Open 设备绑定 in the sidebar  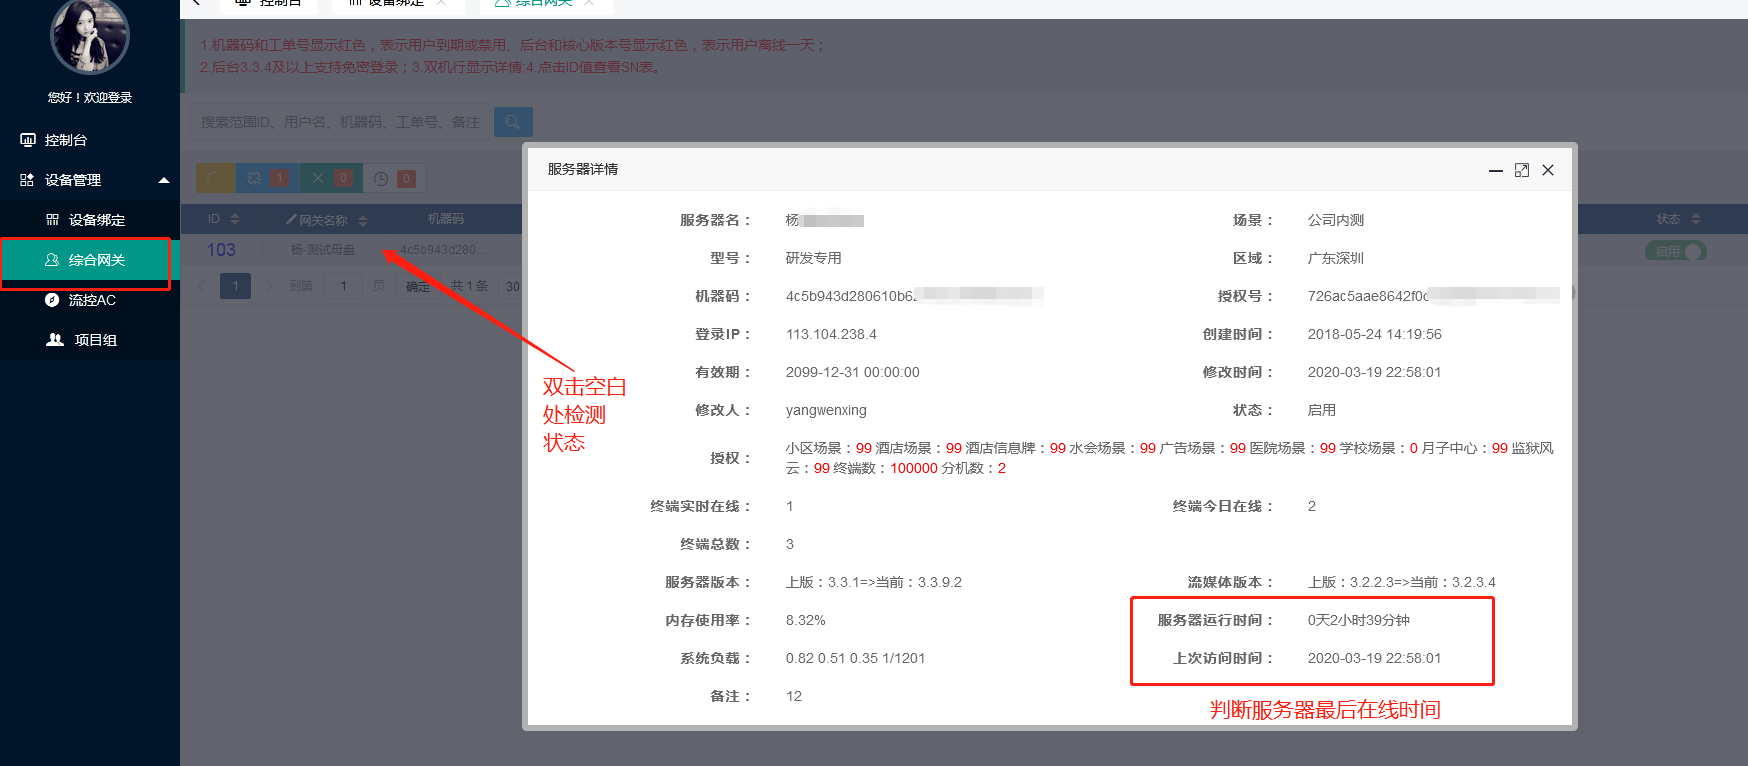click(96, 220)
